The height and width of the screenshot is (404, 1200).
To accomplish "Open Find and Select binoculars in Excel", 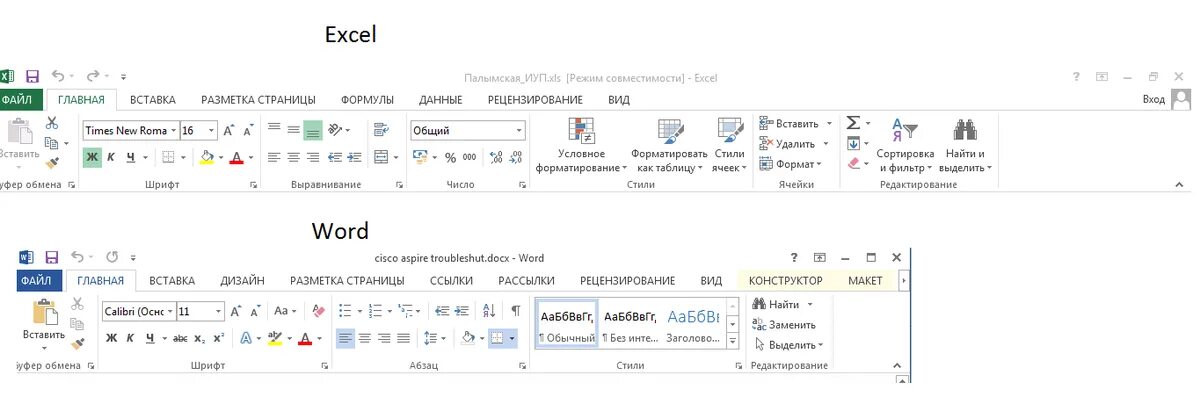I will click(x=965, y=146).
